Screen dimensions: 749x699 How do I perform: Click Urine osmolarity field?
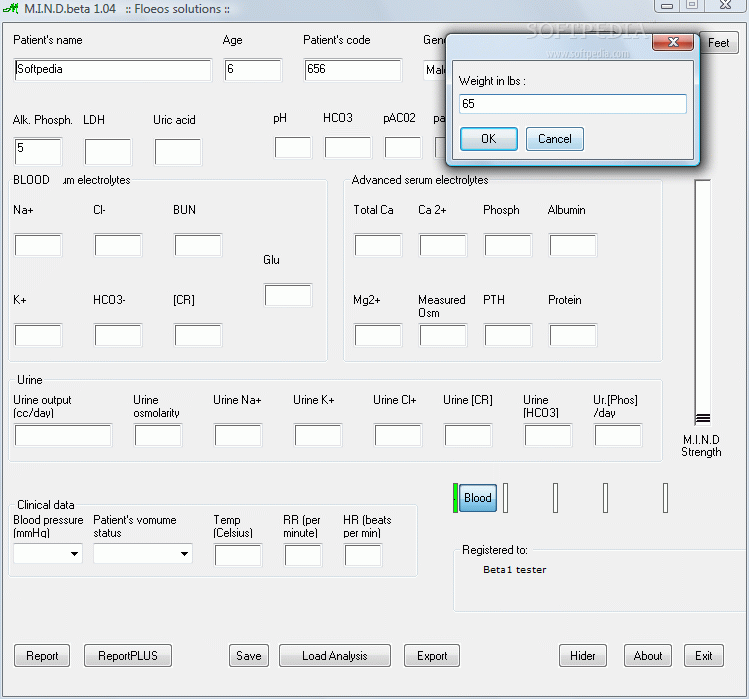[x=158, y=435]
